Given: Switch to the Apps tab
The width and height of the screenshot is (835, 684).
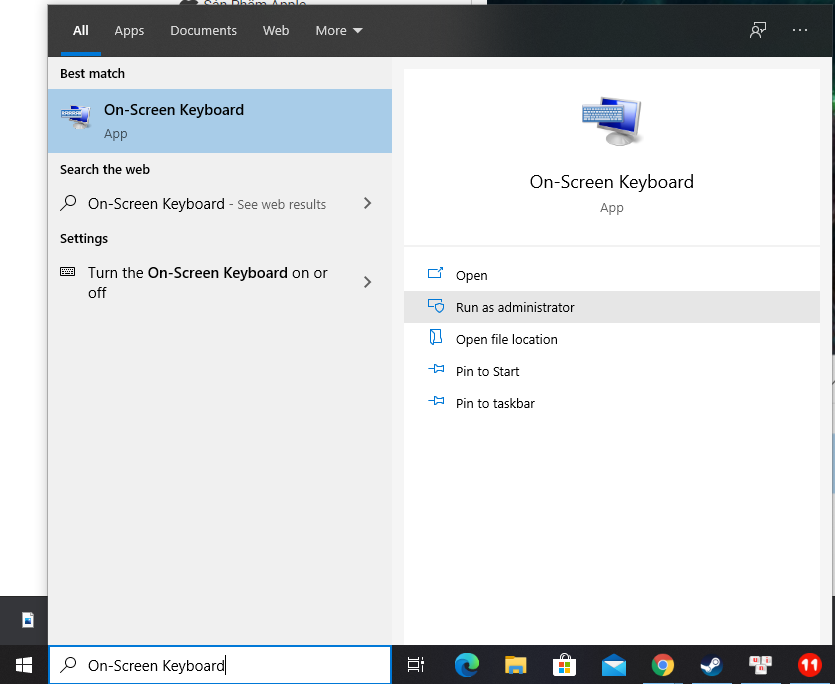Looking at the screenshot, I should (x=129, y=31).
